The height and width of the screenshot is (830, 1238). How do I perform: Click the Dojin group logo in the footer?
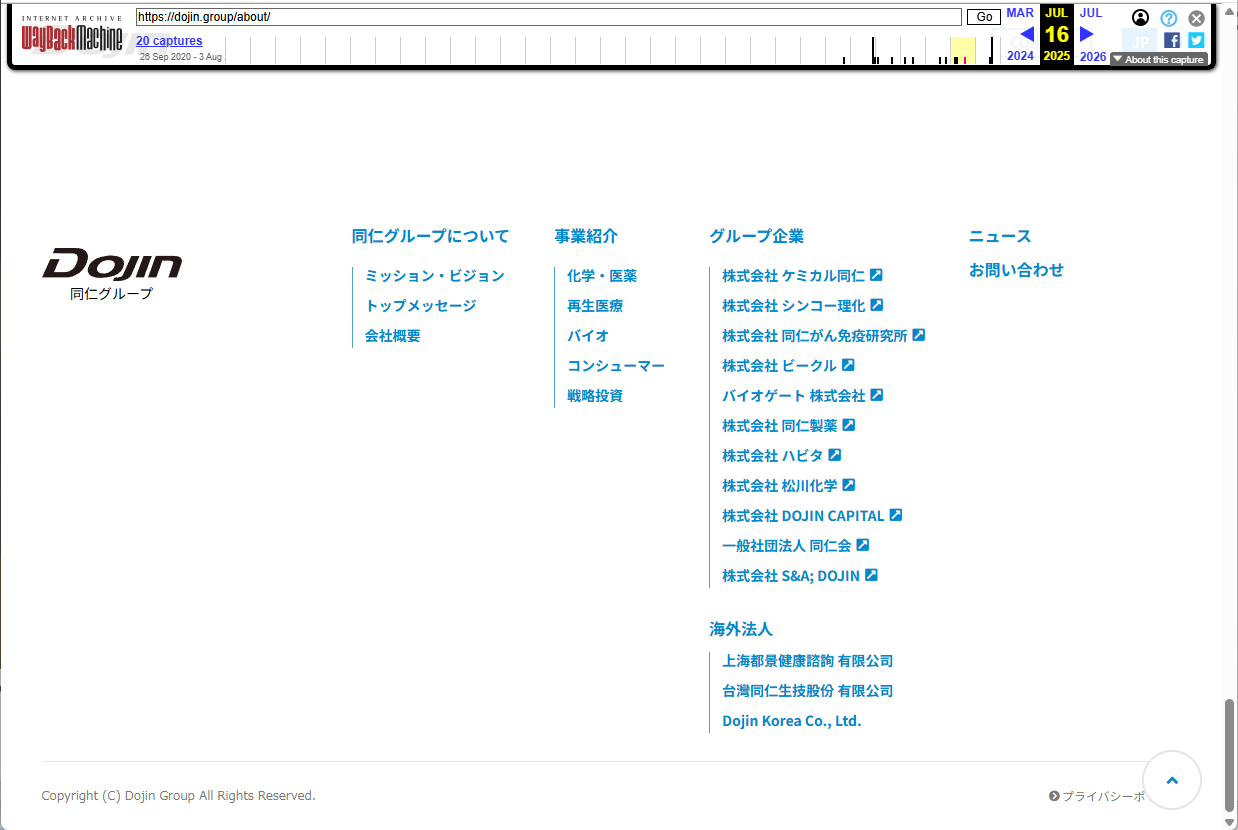(x=112, y=274)
